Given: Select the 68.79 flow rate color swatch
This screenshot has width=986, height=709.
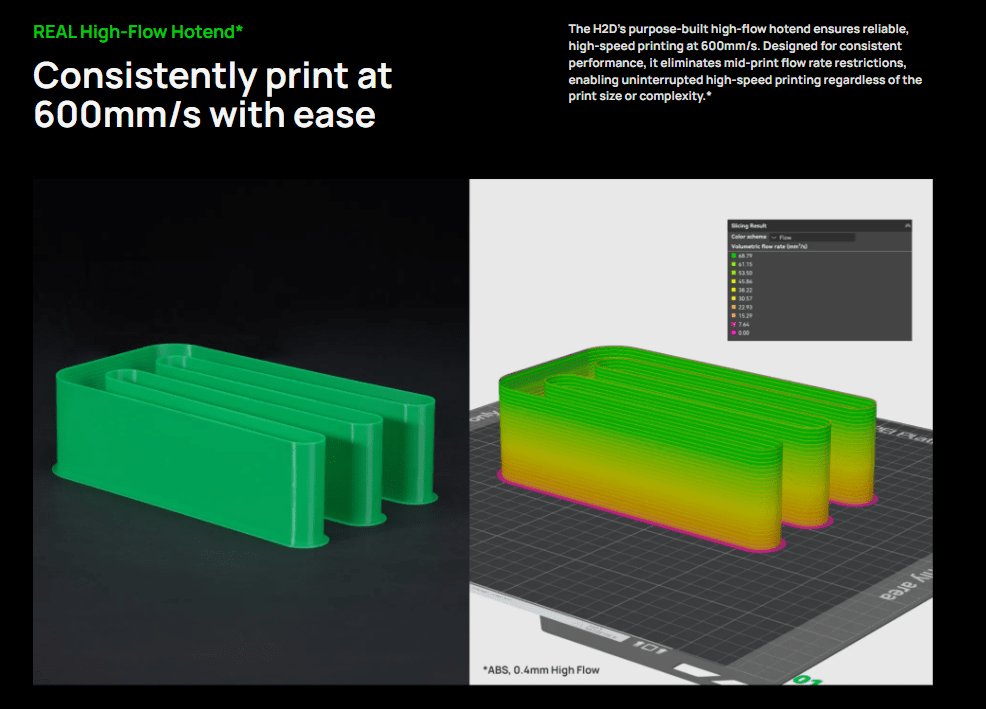Looking at the screenshot, I should (x=734, y=256).
